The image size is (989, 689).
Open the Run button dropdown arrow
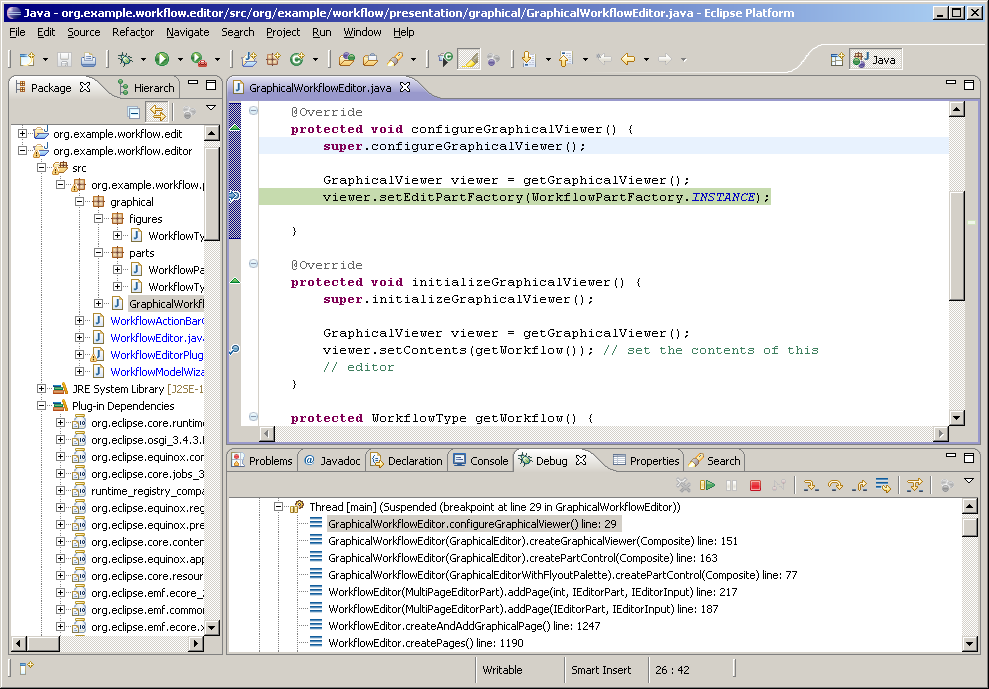(178, 60)
